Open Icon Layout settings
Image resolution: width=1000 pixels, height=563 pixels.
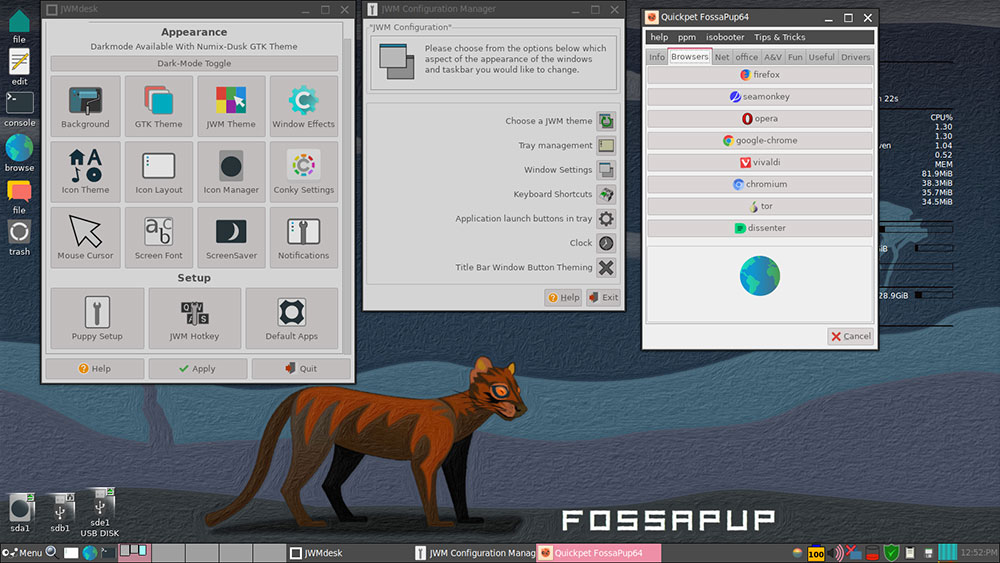(158, 172)
